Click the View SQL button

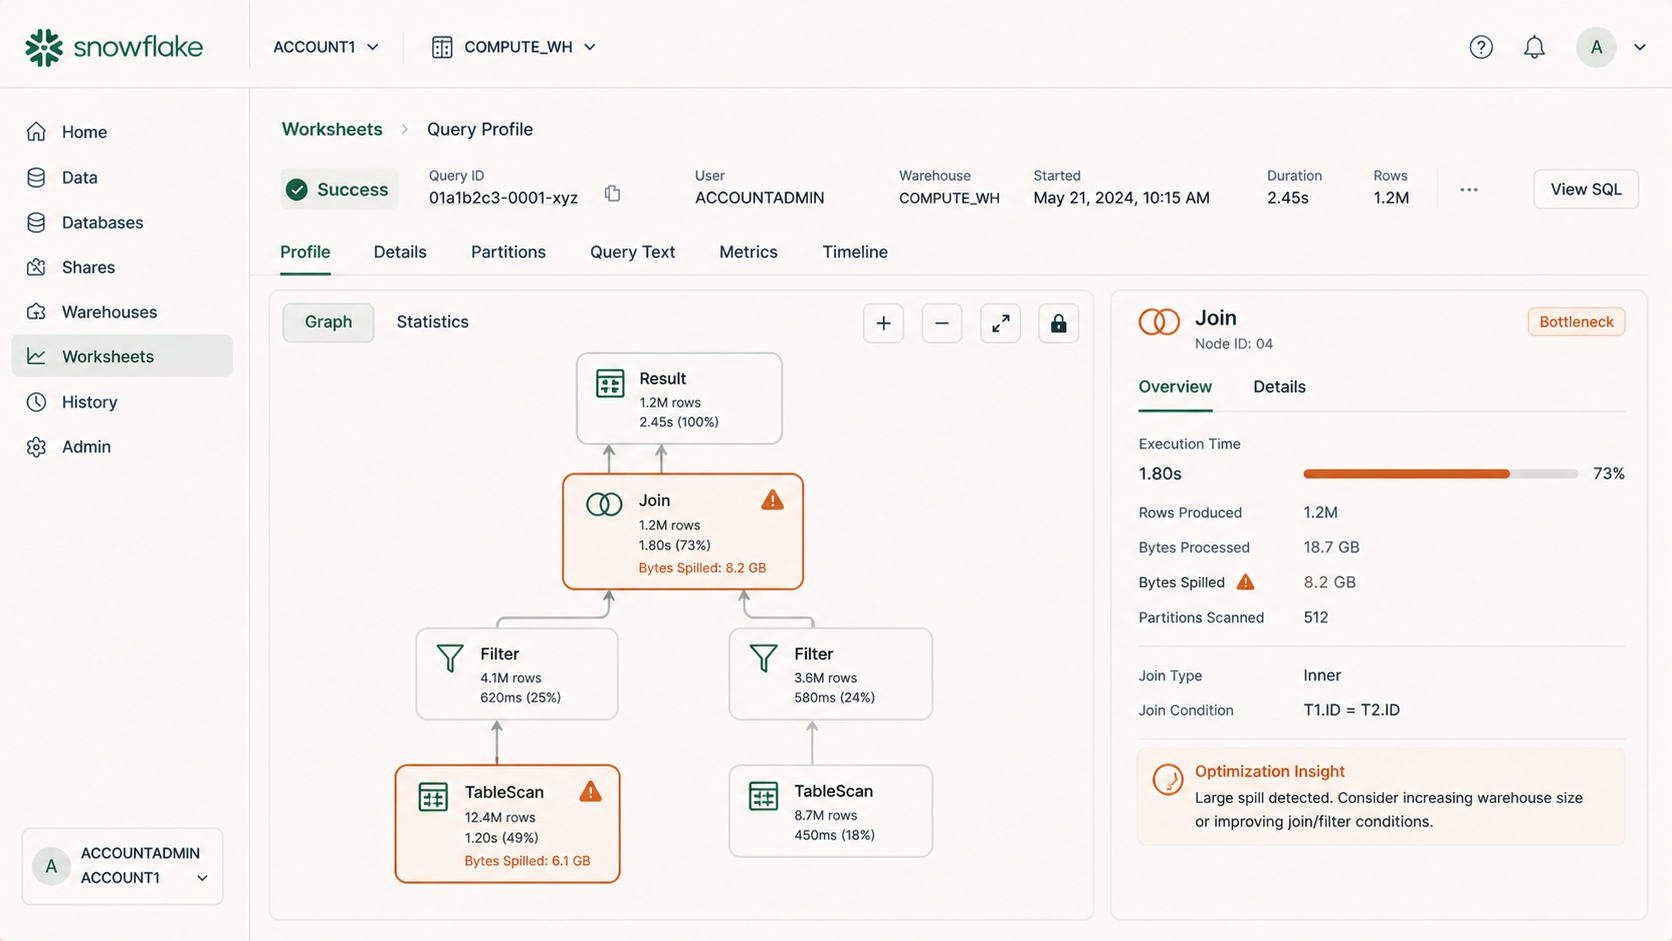click(x=1586, y=189)
